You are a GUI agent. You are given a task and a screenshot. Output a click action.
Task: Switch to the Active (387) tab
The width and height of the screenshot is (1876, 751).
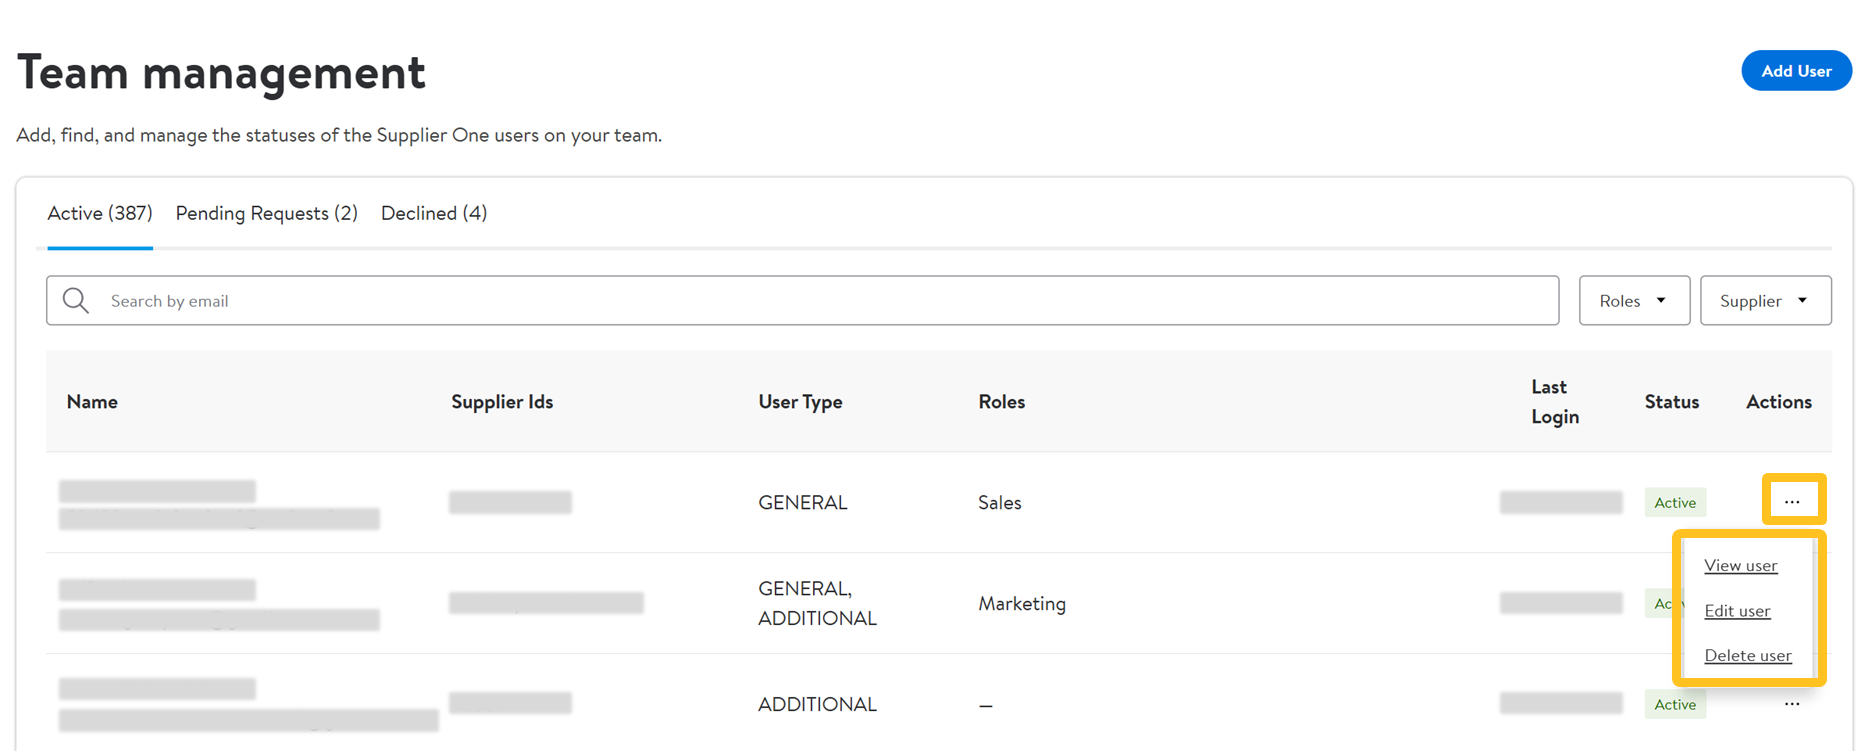tap(100, 213)
